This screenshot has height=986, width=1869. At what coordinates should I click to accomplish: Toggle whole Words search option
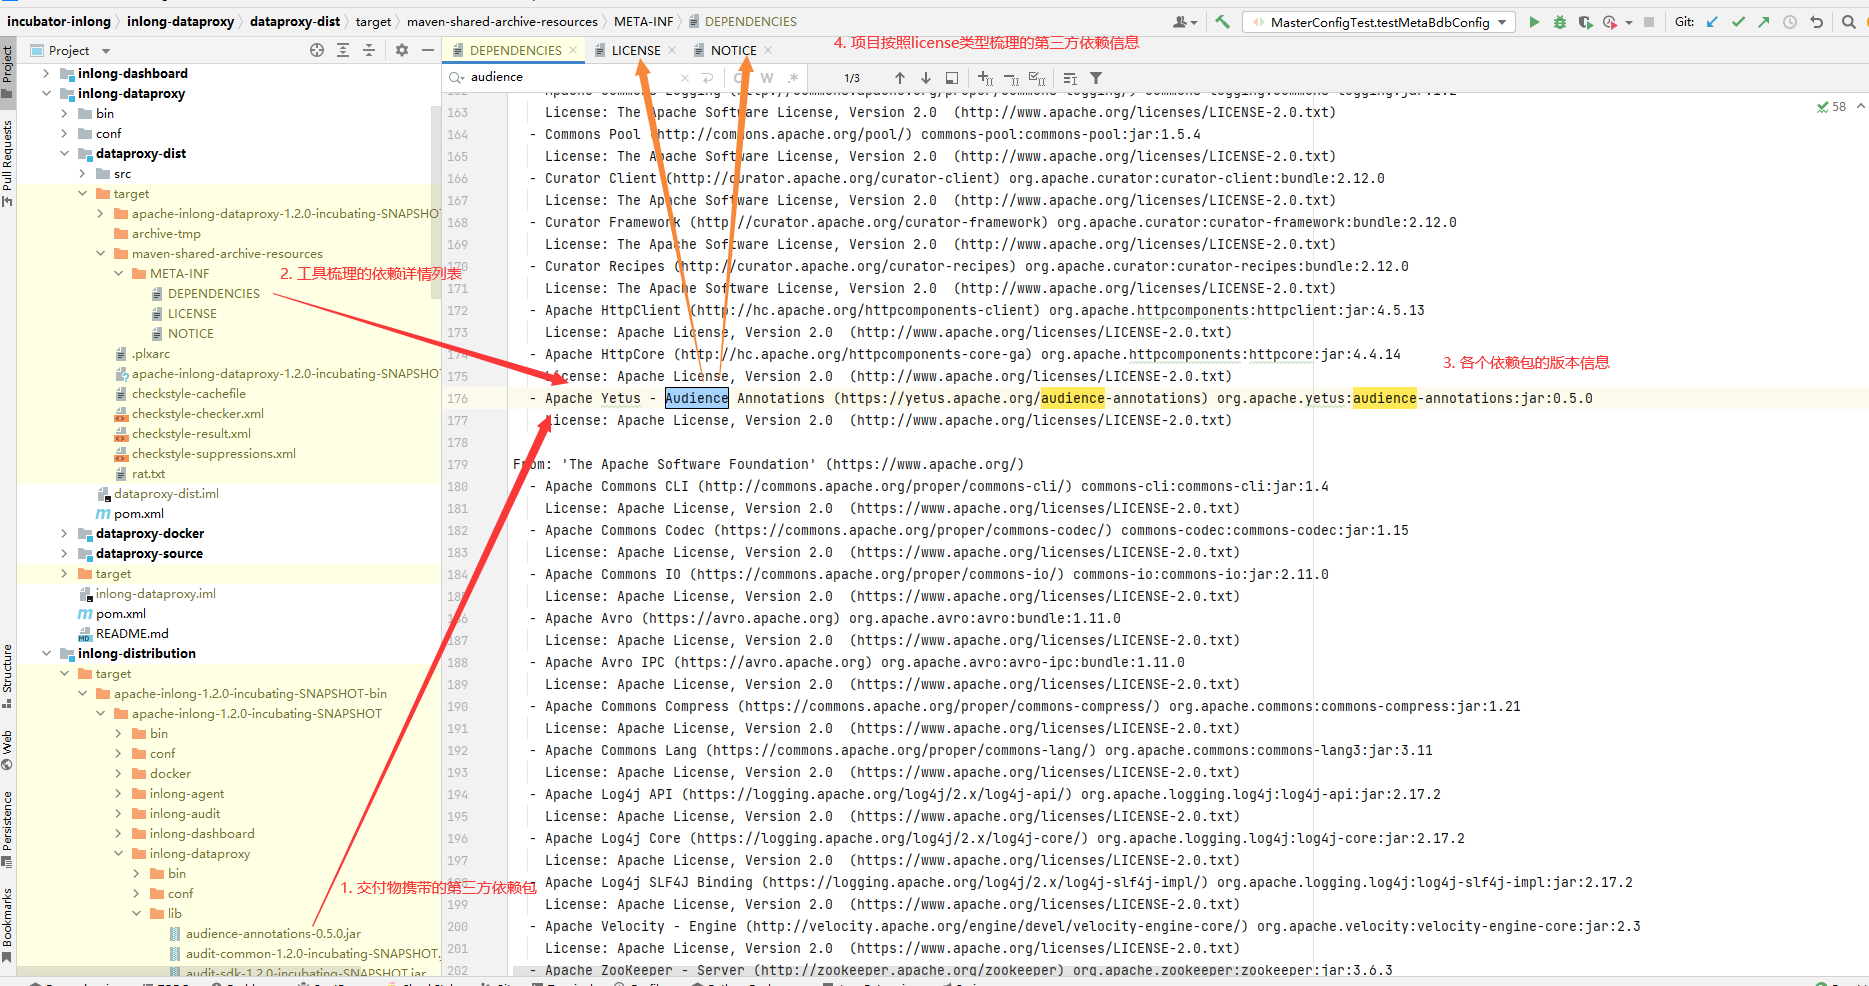[767, 78]
